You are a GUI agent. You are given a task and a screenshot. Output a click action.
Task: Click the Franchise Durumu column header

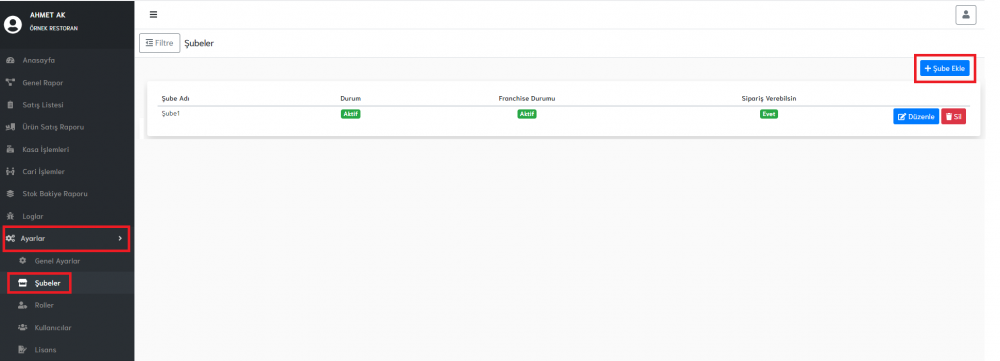click(x=527, y=98)
